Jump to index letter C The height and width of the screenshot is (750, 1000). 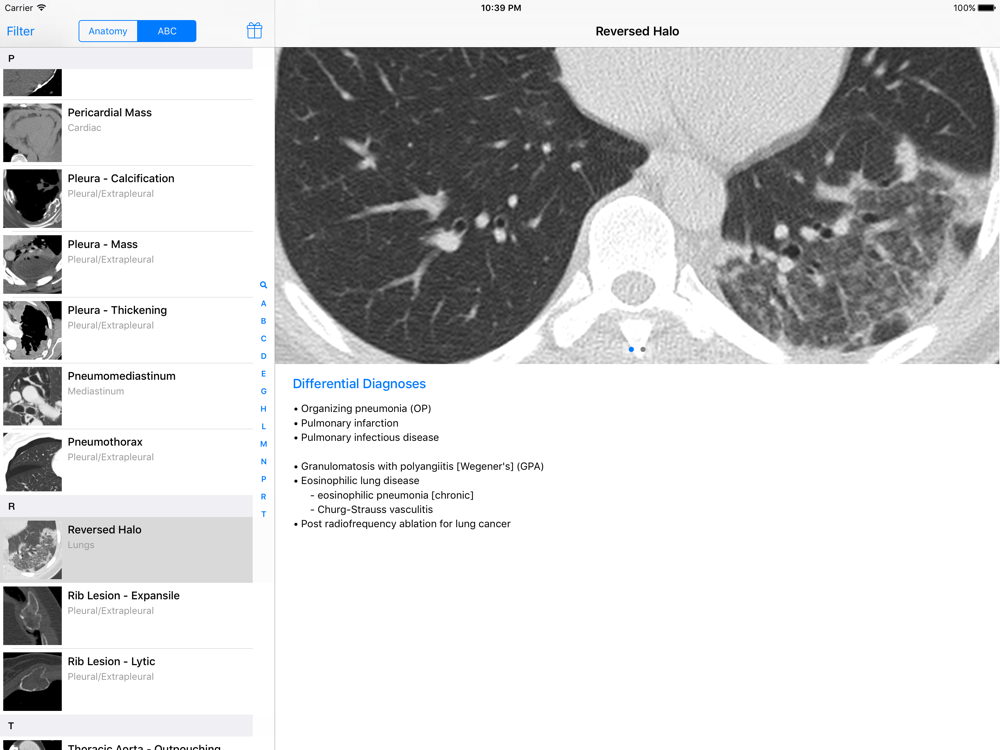click(263, 339)
